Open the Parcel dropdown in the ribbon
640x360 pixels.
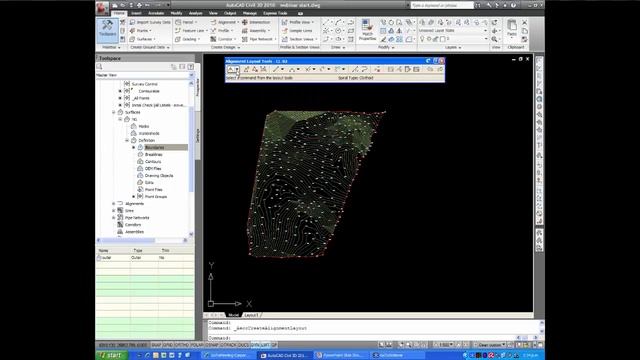pyautogui.click(x=187, y=22)
